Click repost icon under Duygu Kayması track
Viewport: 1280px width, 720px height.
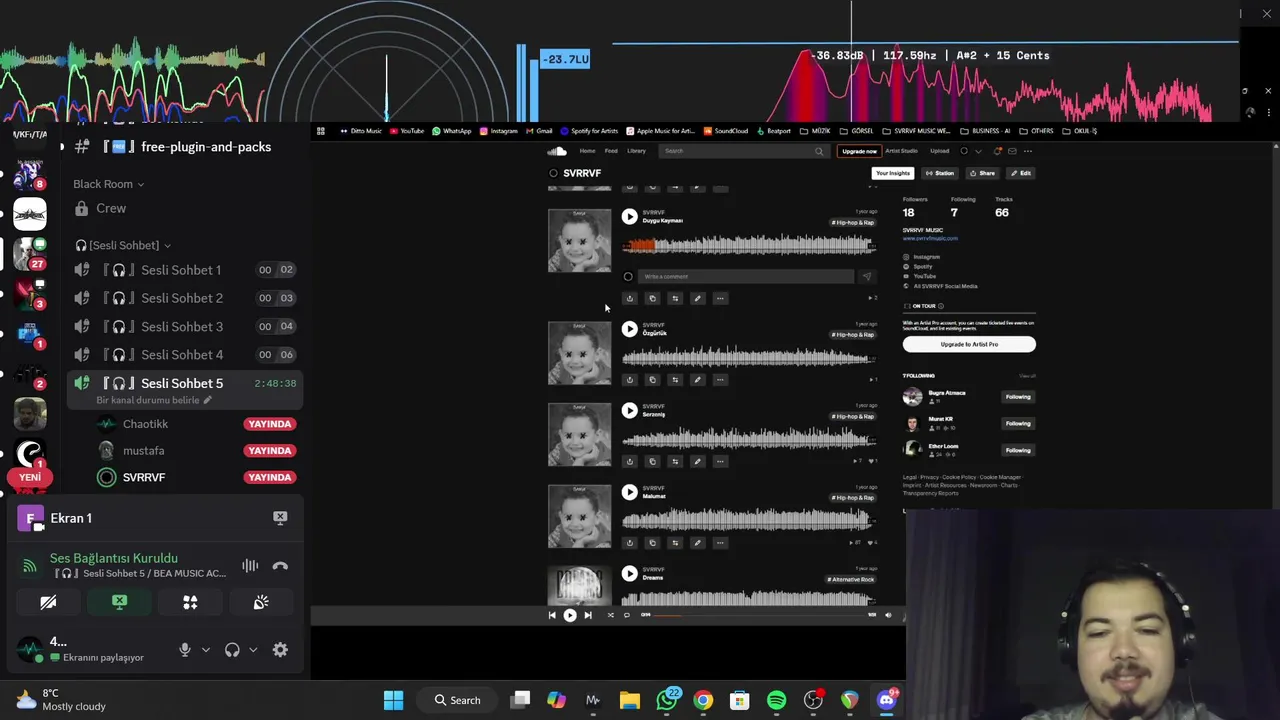coord(675,298)
